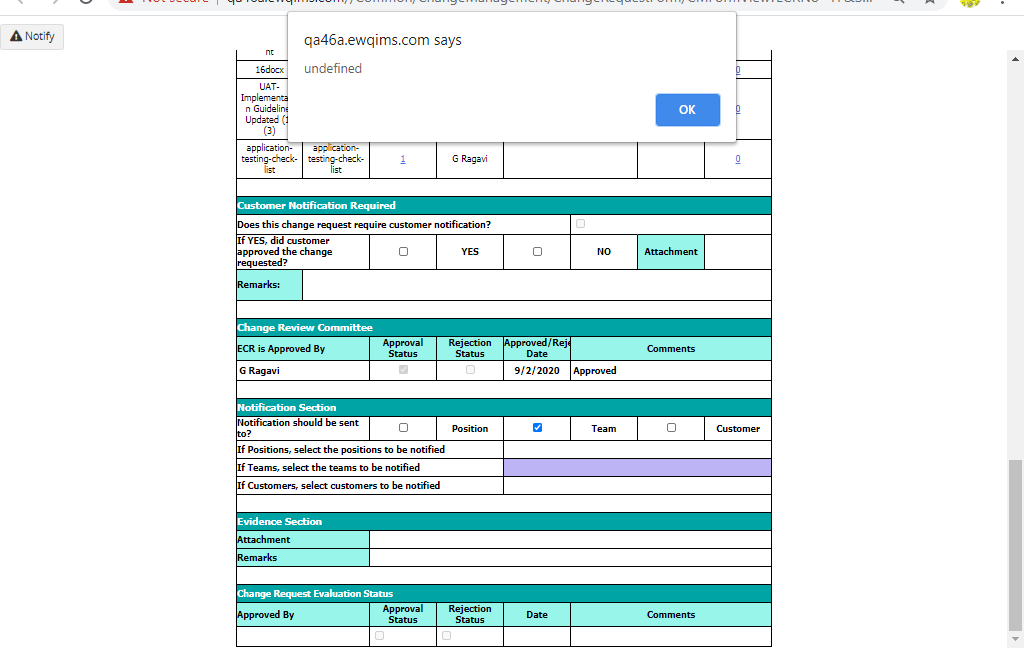Click 'qa46a.ewqims.com says' dialog title
The width and height of the screenshot is (1024, 659).
[383, 40]
